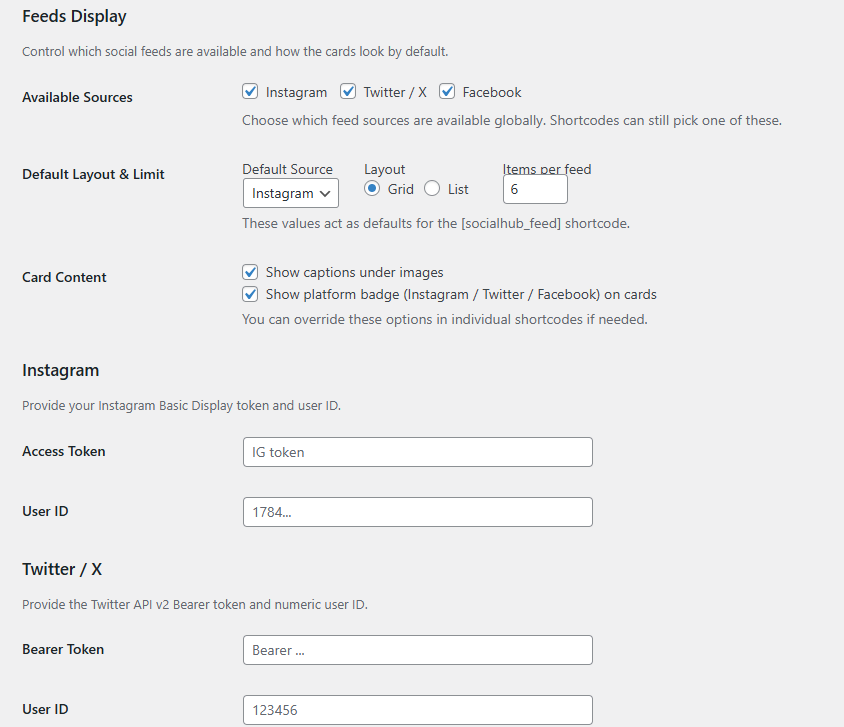844x727 pixels.
Task: Click the Items per feed text label
Action: click(x=547, y=170)
